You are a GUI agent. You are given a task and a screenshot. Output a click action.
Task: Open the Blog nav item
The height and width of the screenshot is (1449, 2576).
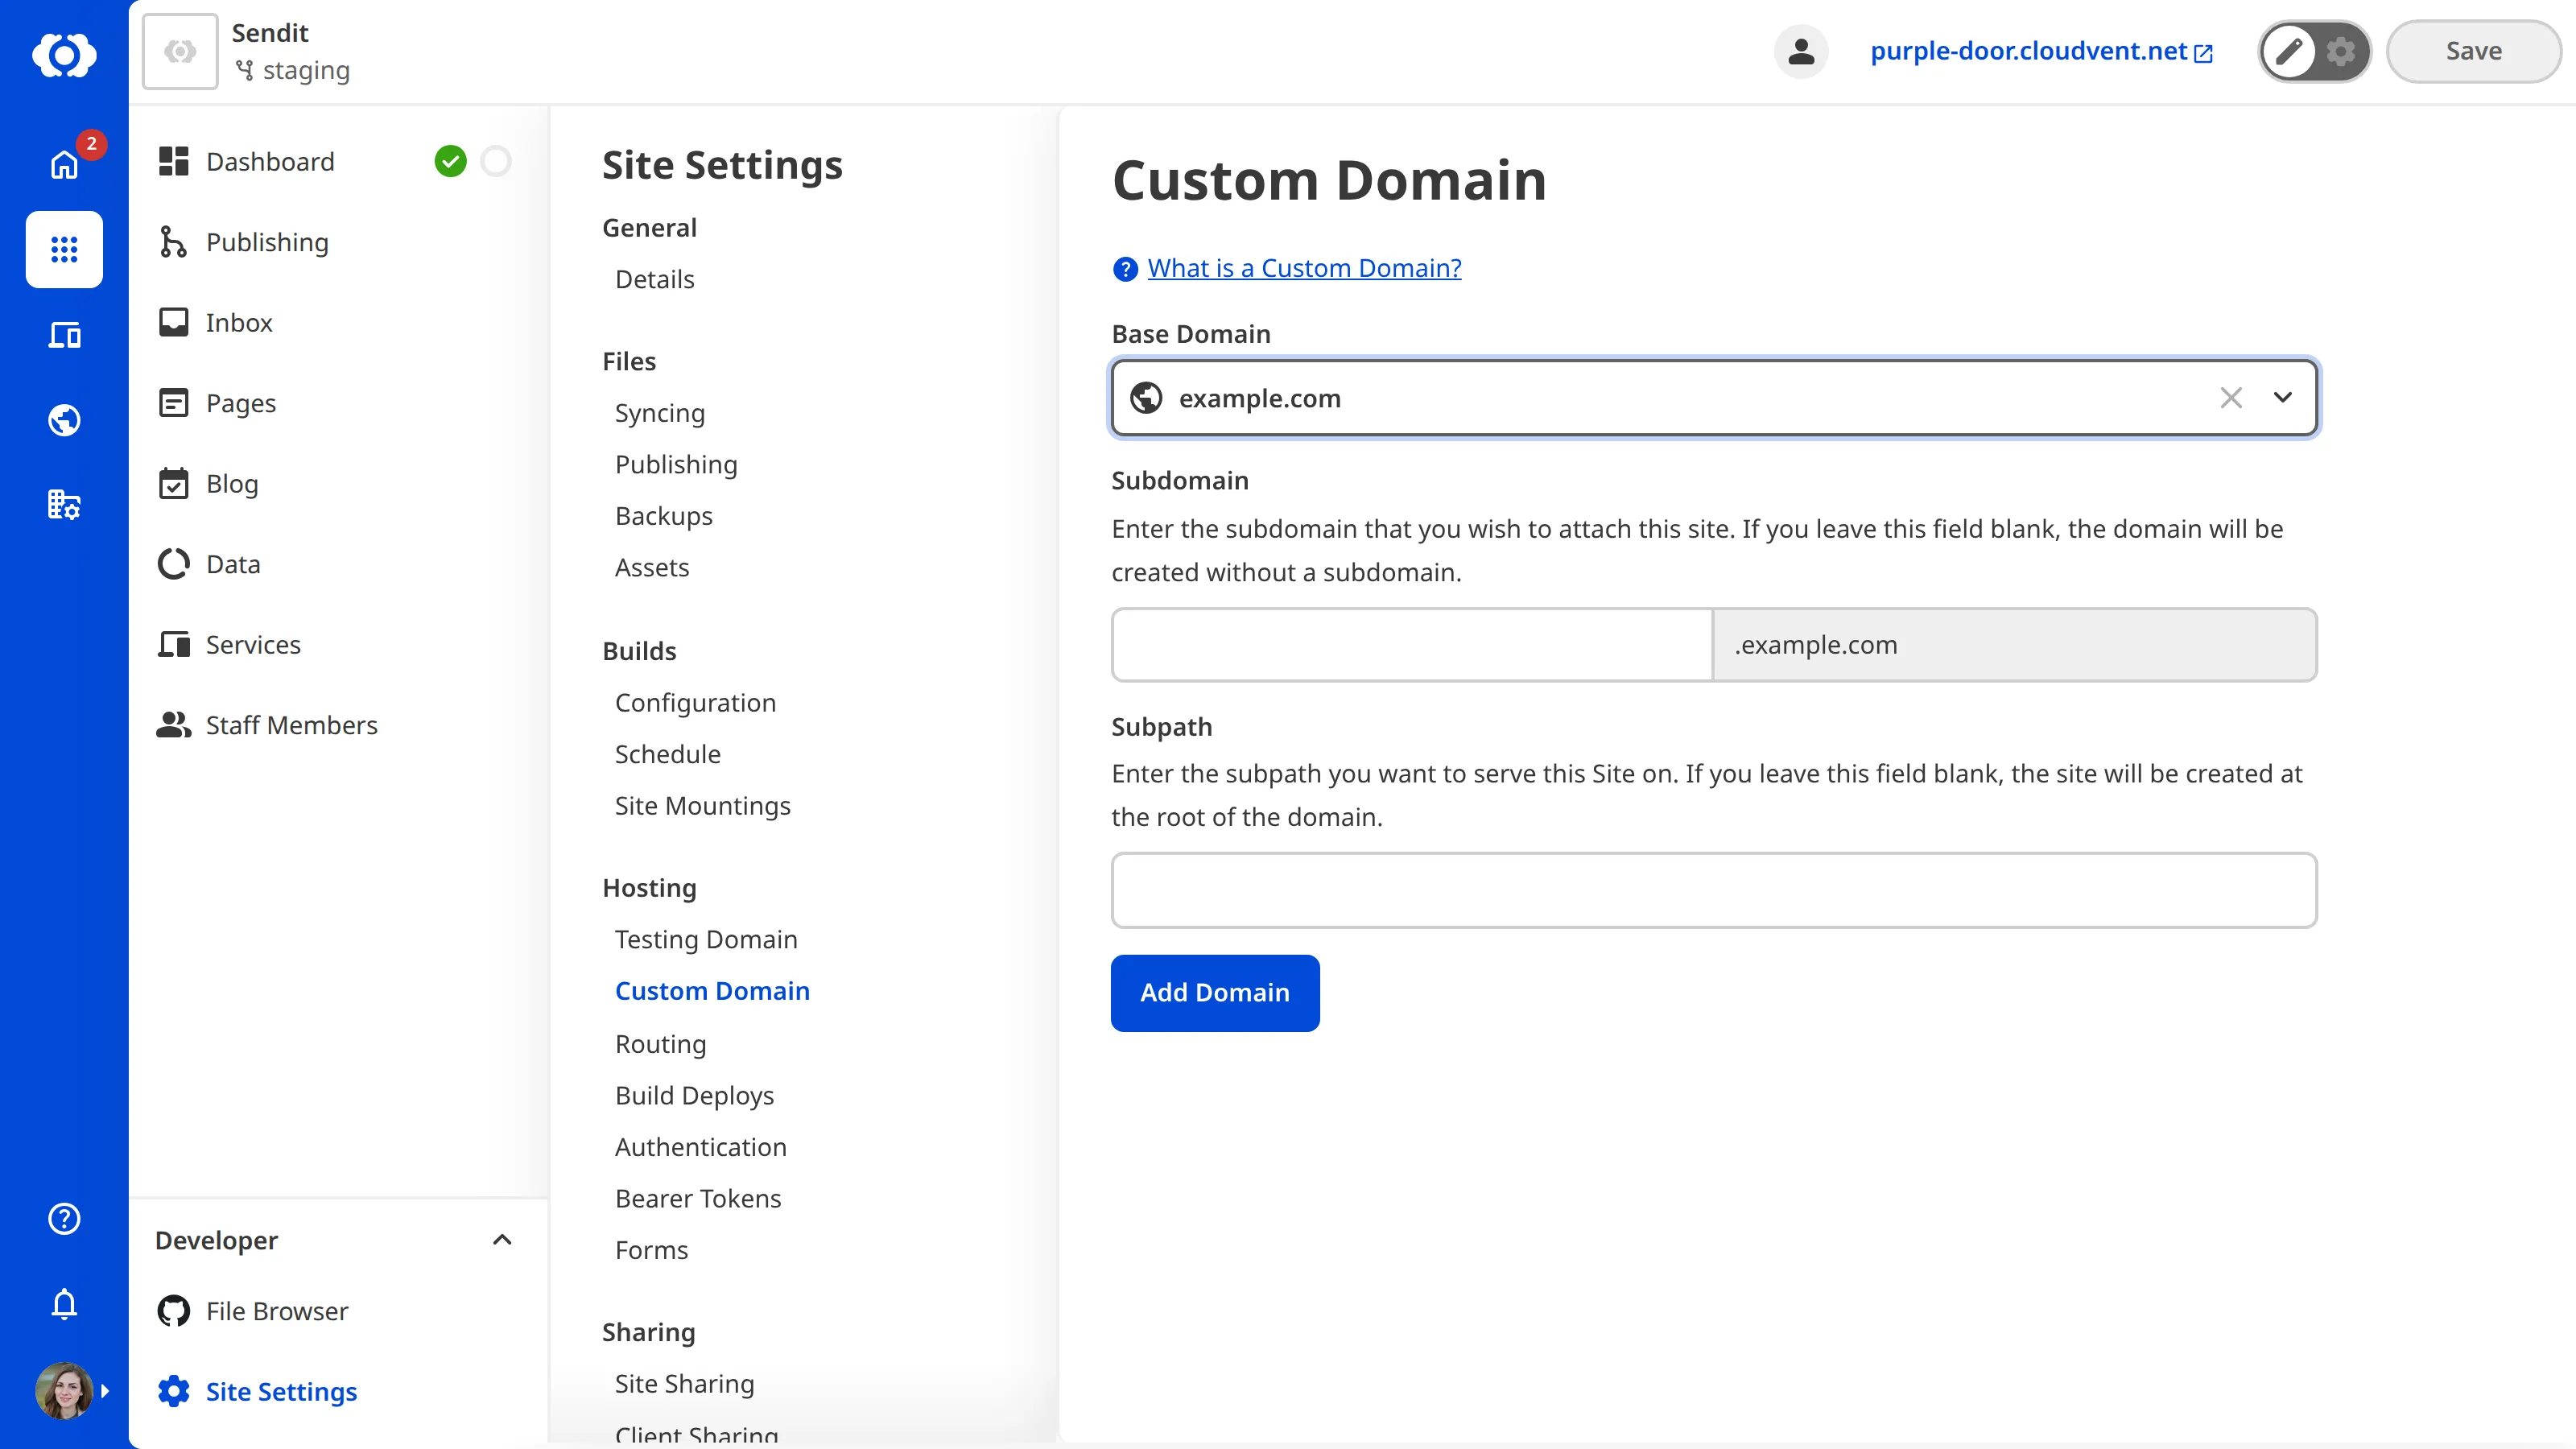232,484
